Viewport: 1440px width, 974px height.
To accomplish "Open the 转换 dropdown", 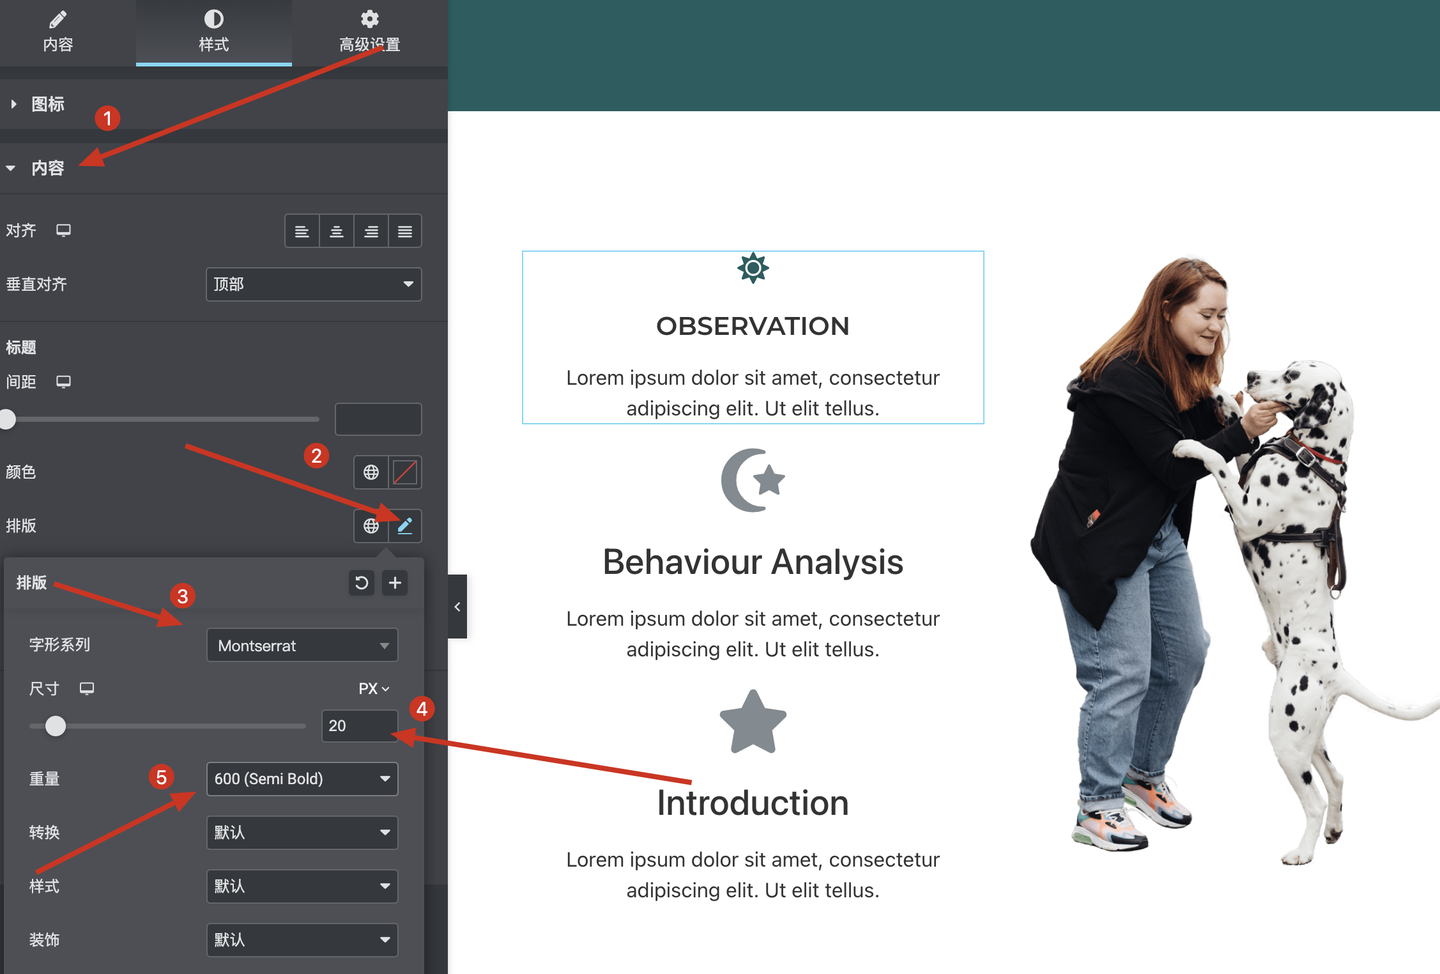I will tap(302, 832).
